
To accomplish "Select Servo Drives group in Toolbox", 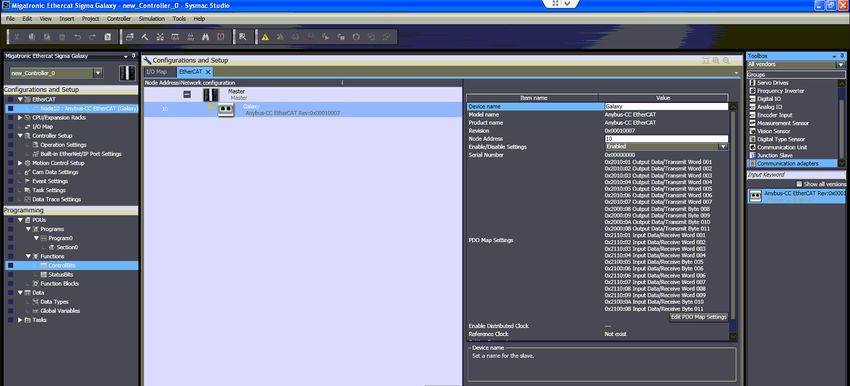I will click(772, 83).
